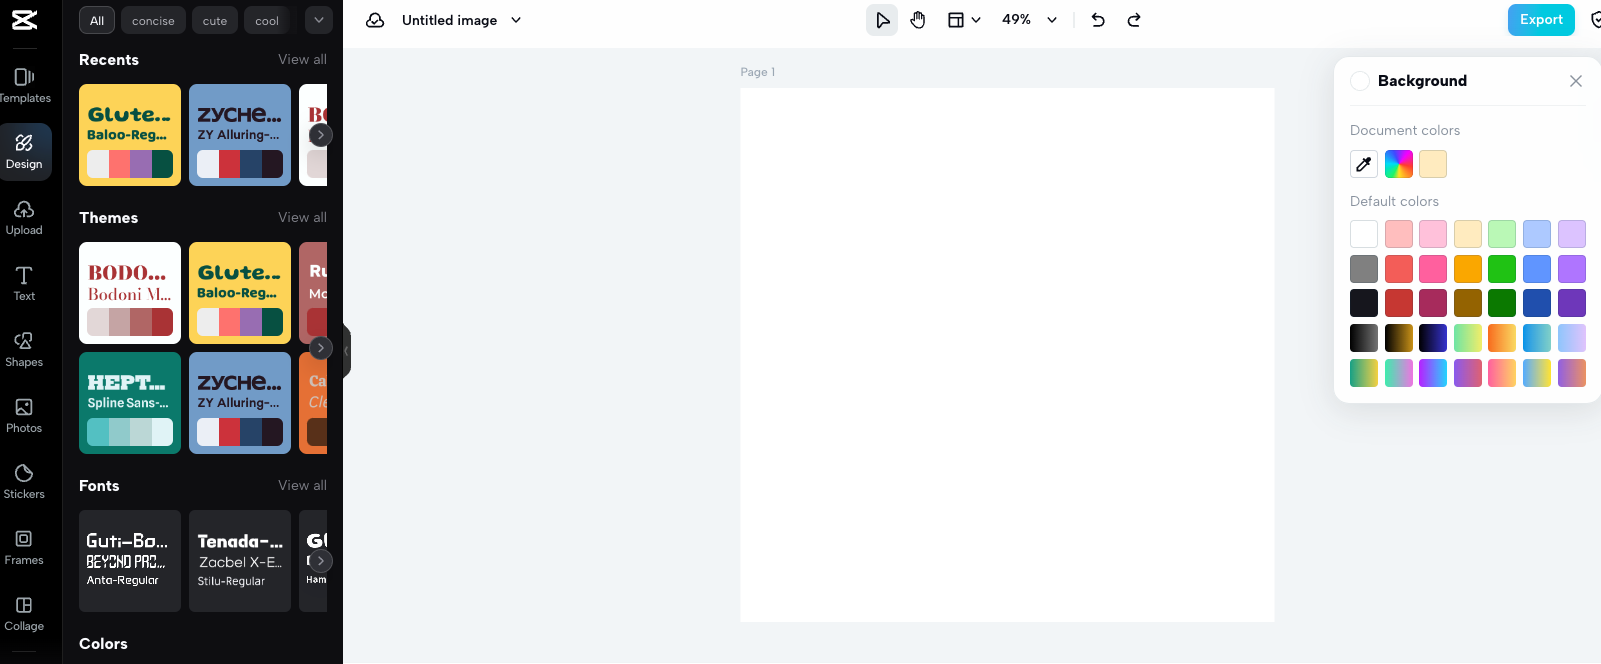Open the Shapes sidebar panel

[x=24, y=350]
